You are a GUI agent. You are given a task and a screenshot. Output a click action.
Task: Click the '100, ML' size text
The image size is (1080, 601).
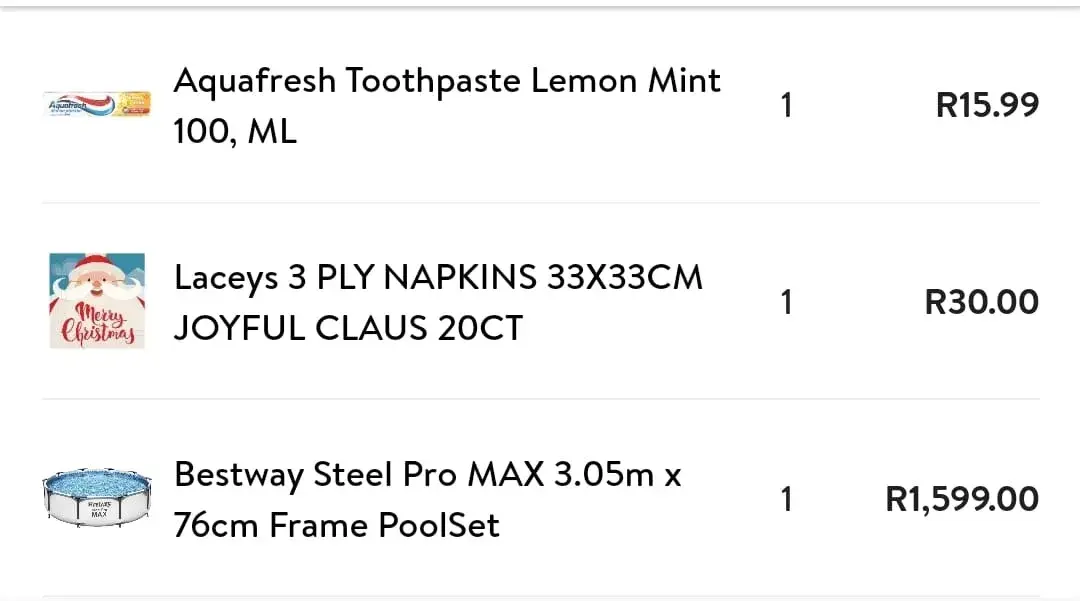[x=235, y=131]
